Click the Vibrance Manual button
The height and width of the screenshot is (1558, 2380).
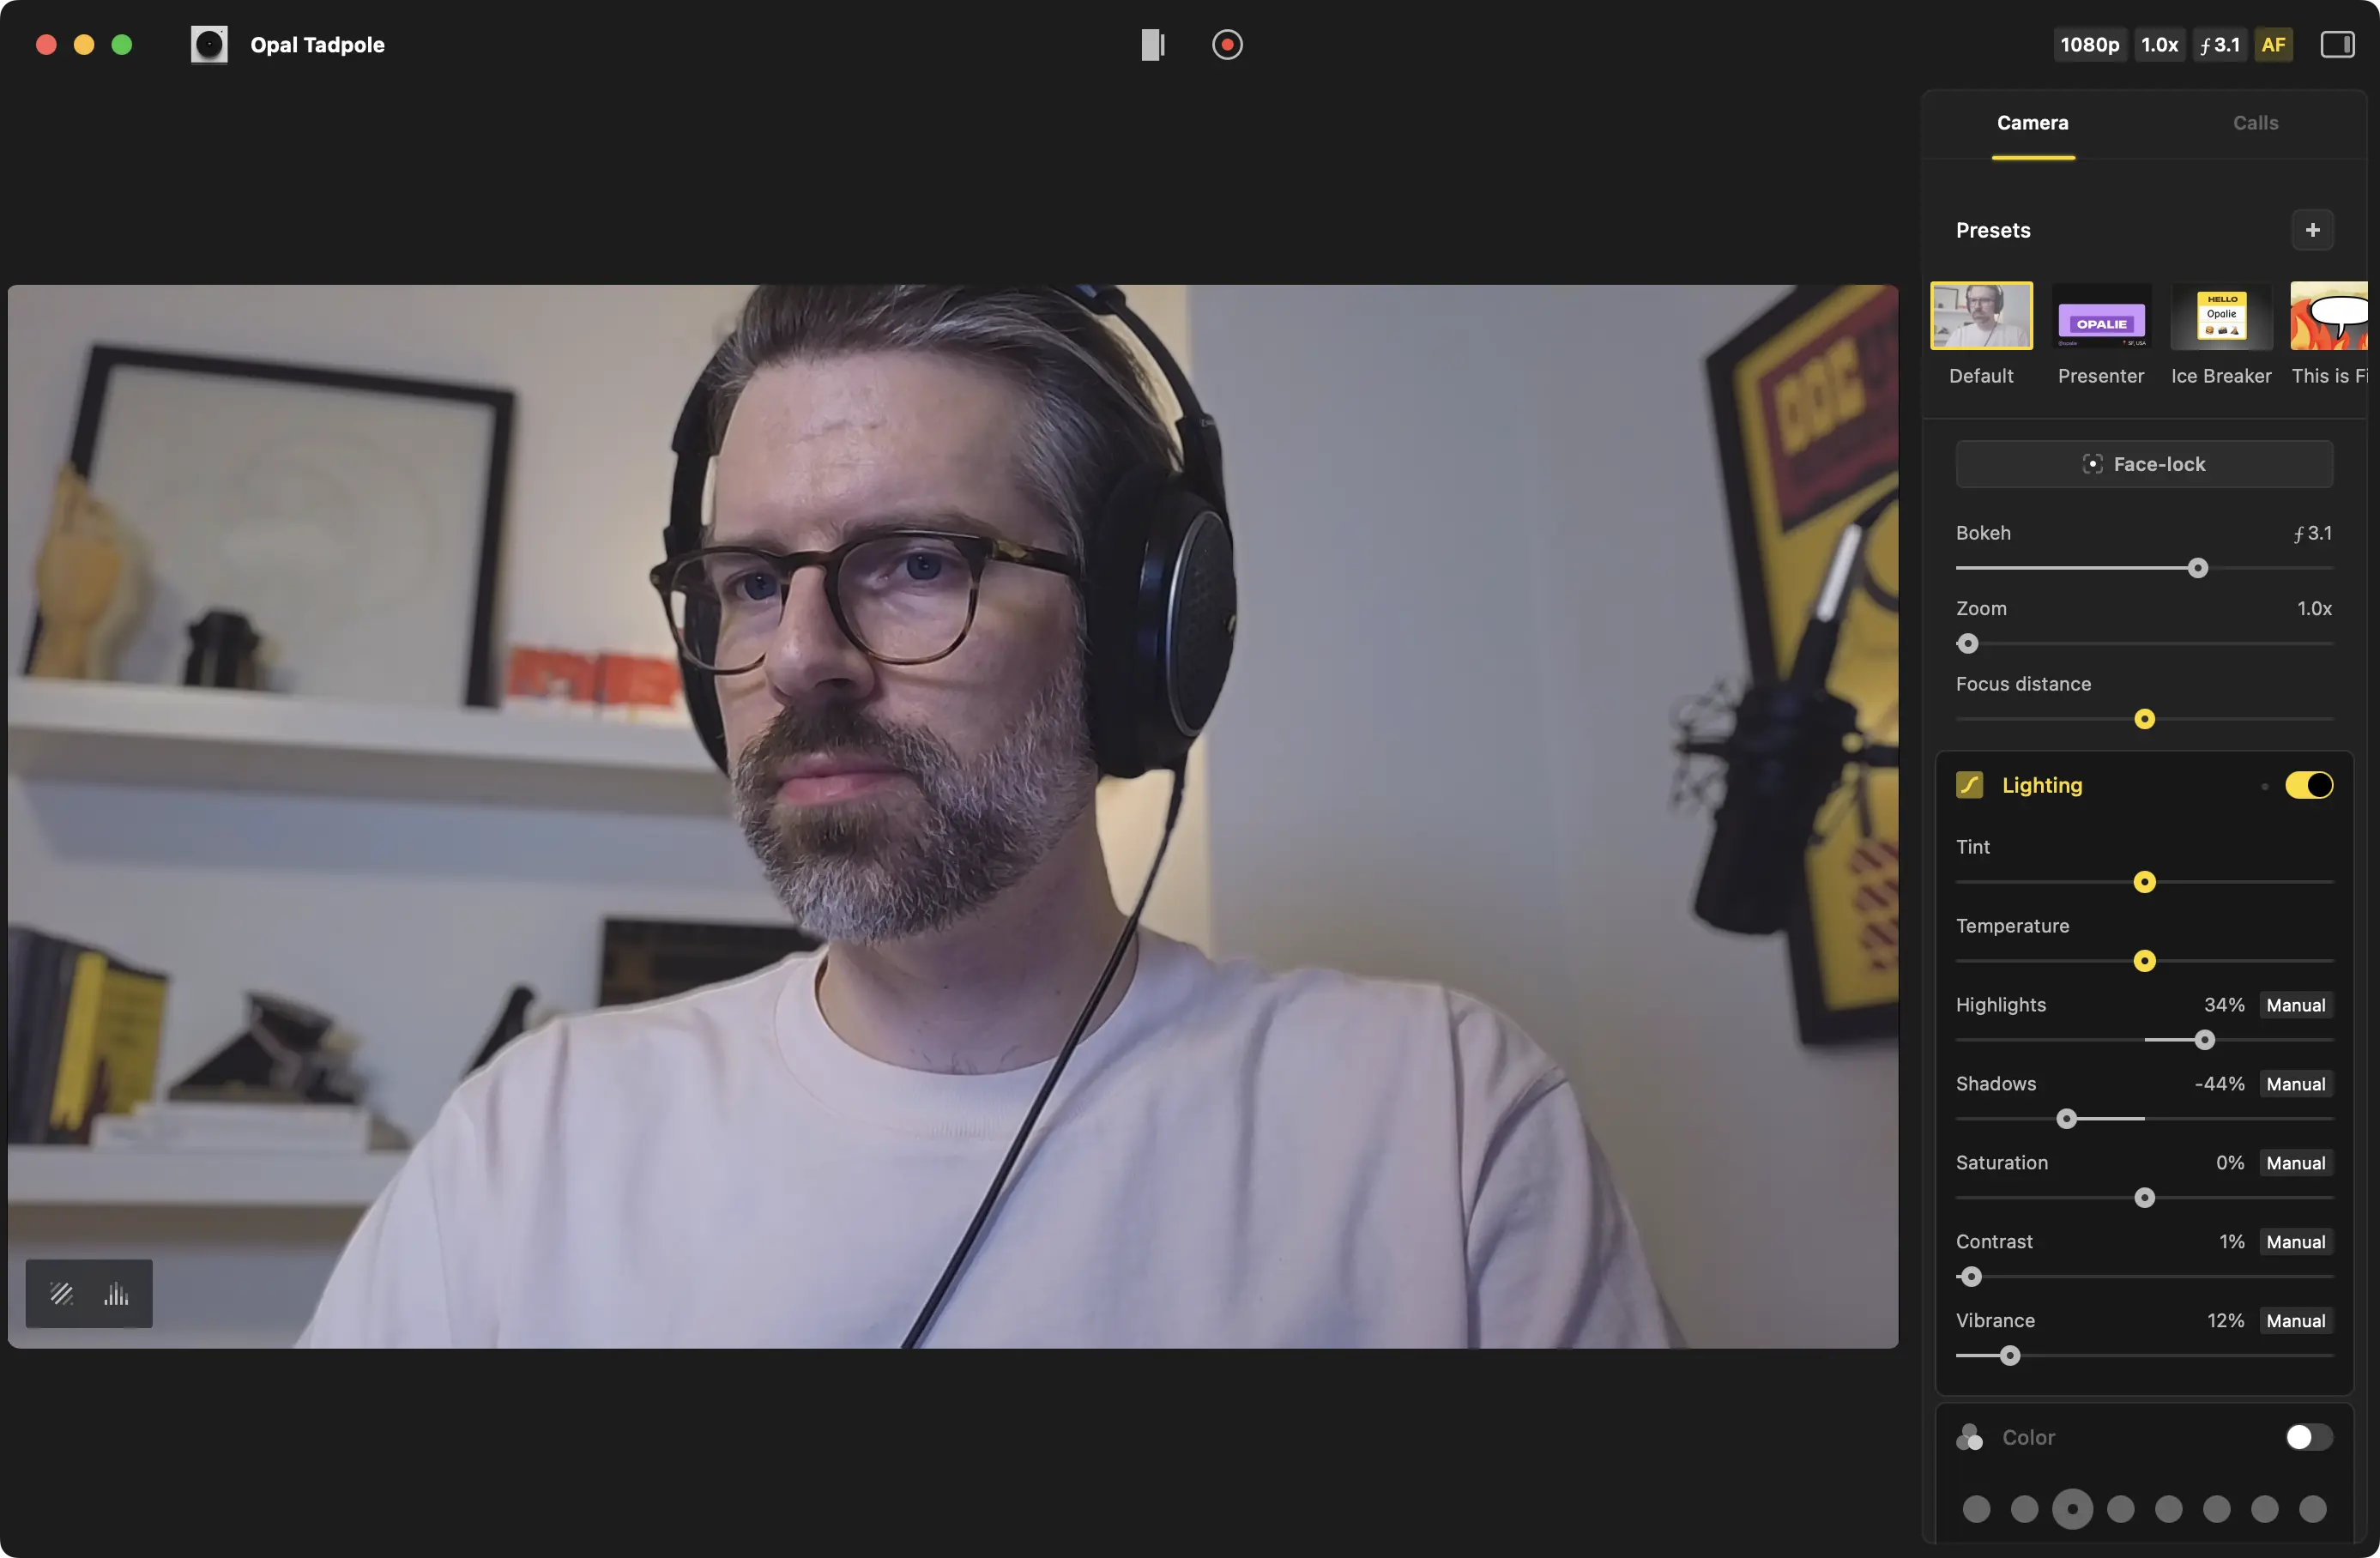pyautogui.click(x=2295, y=1321)
